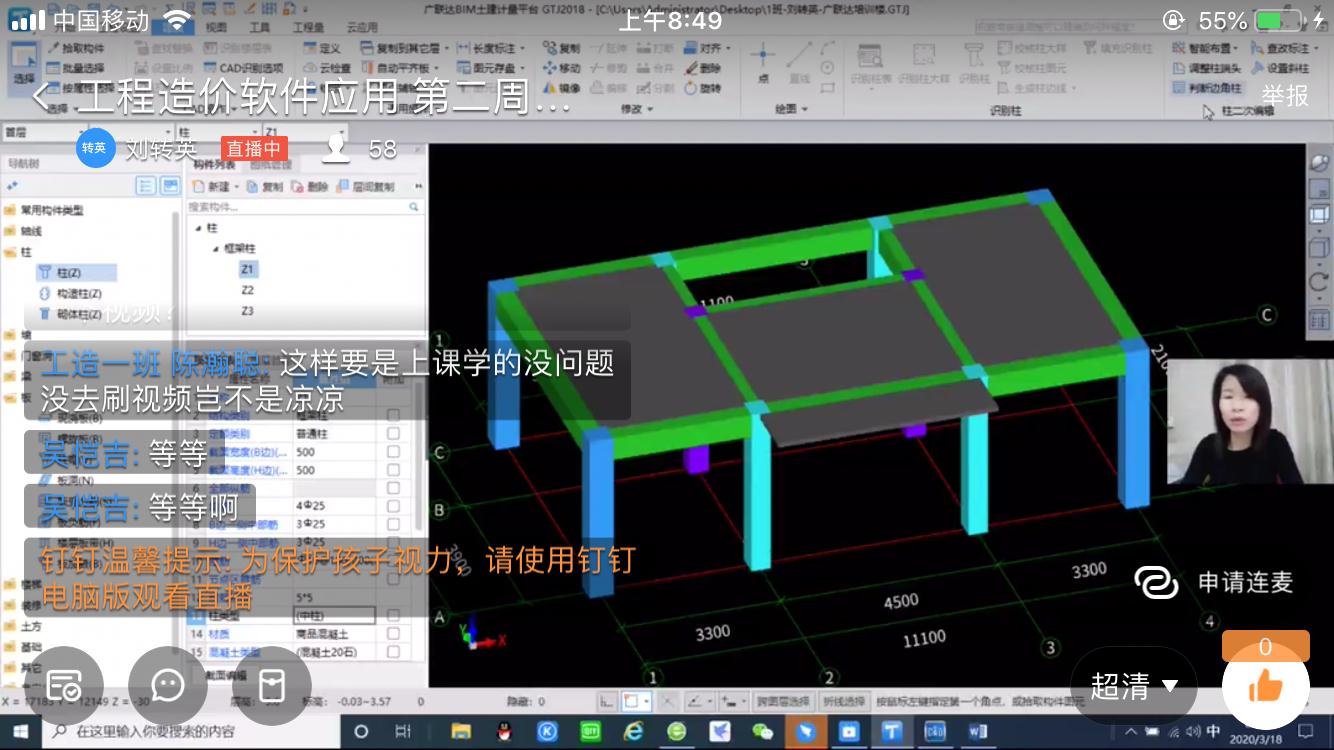Tick the 附加 checkbox for the 混凝土类型 row
Viewport: 1334px width, 750px height.
393,652
